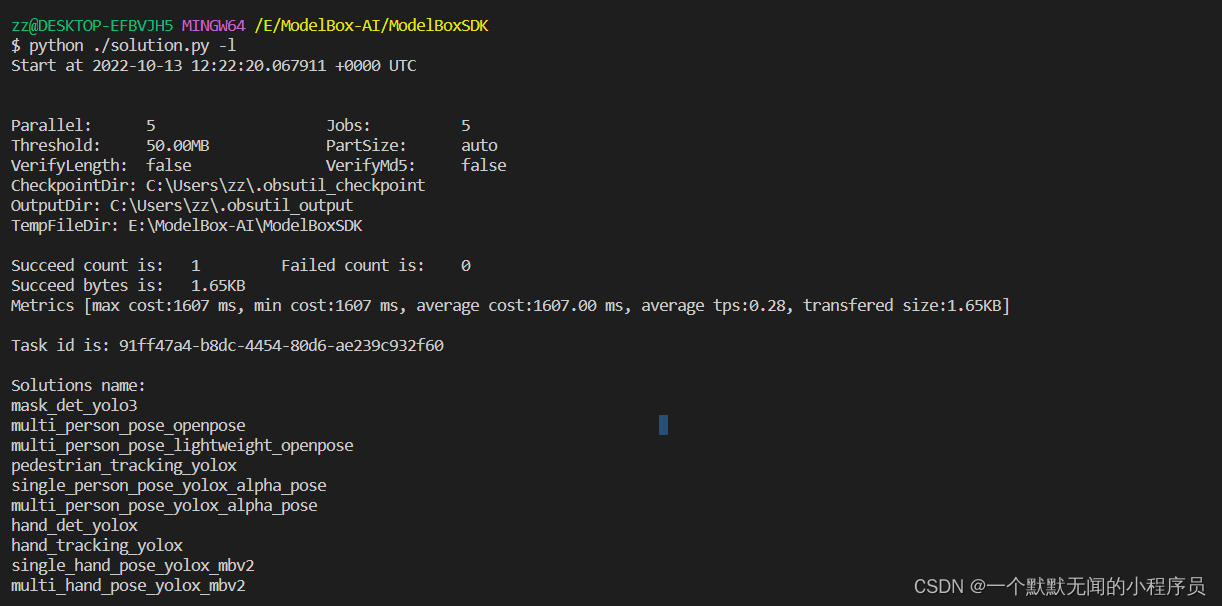Viewport: 1222px width, 606px height.
Task: Click the CSDN watermark link
Action: point(1057,586)
